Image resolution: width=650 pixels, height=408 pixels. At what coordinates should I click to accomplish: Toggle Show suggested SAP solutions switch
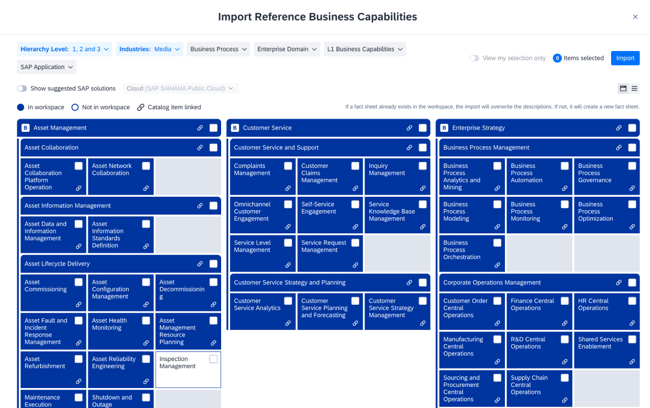click(x=22, y=89)
